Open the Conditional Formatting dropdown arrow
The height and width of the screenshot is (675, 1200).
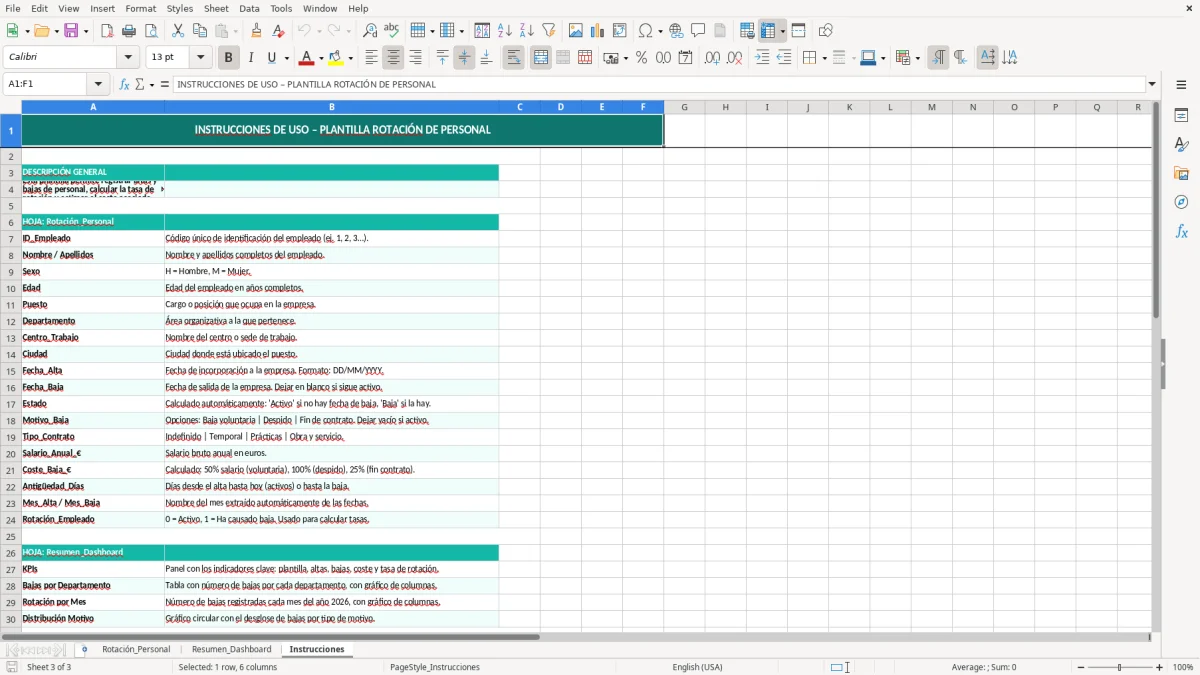pos(917,58)
